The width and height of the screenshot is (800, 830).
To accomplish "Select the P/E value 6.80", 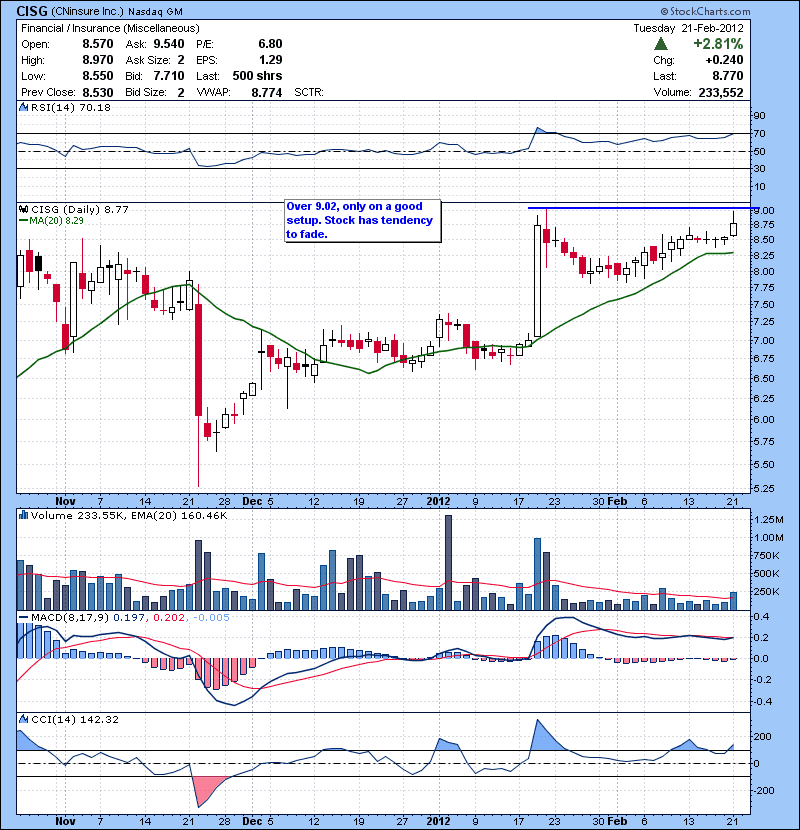I will coord(270,44).
